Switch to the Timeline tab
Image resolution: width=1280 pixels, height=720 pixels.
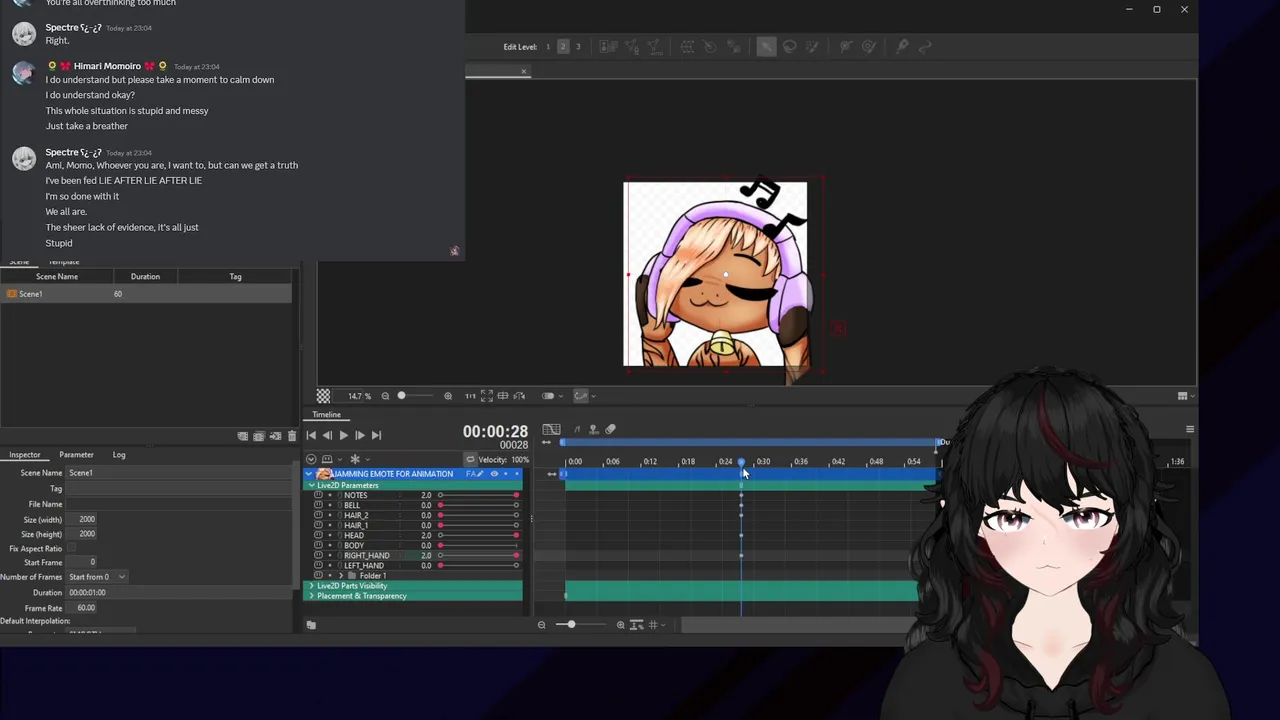(326, 415)
